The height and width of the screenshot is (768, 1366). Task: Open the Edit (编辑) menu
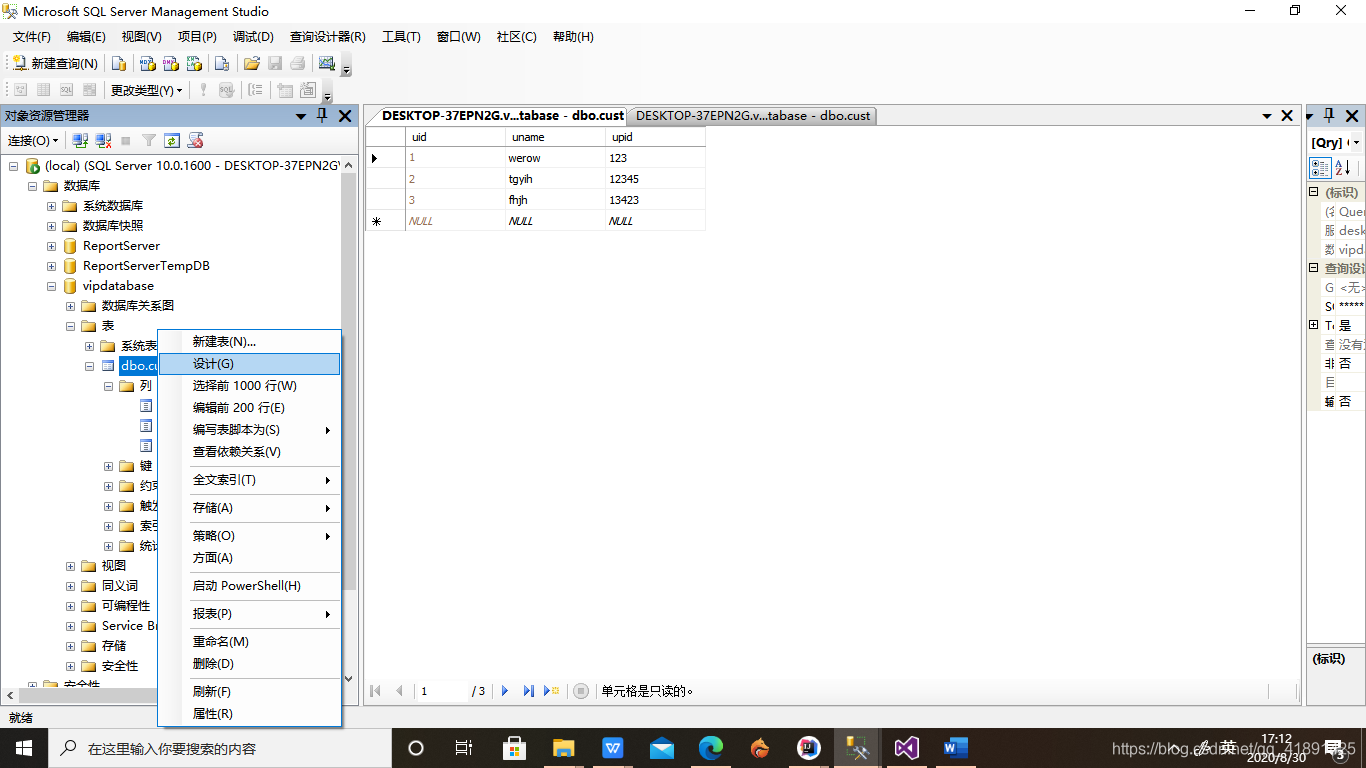tap(86, 37)
